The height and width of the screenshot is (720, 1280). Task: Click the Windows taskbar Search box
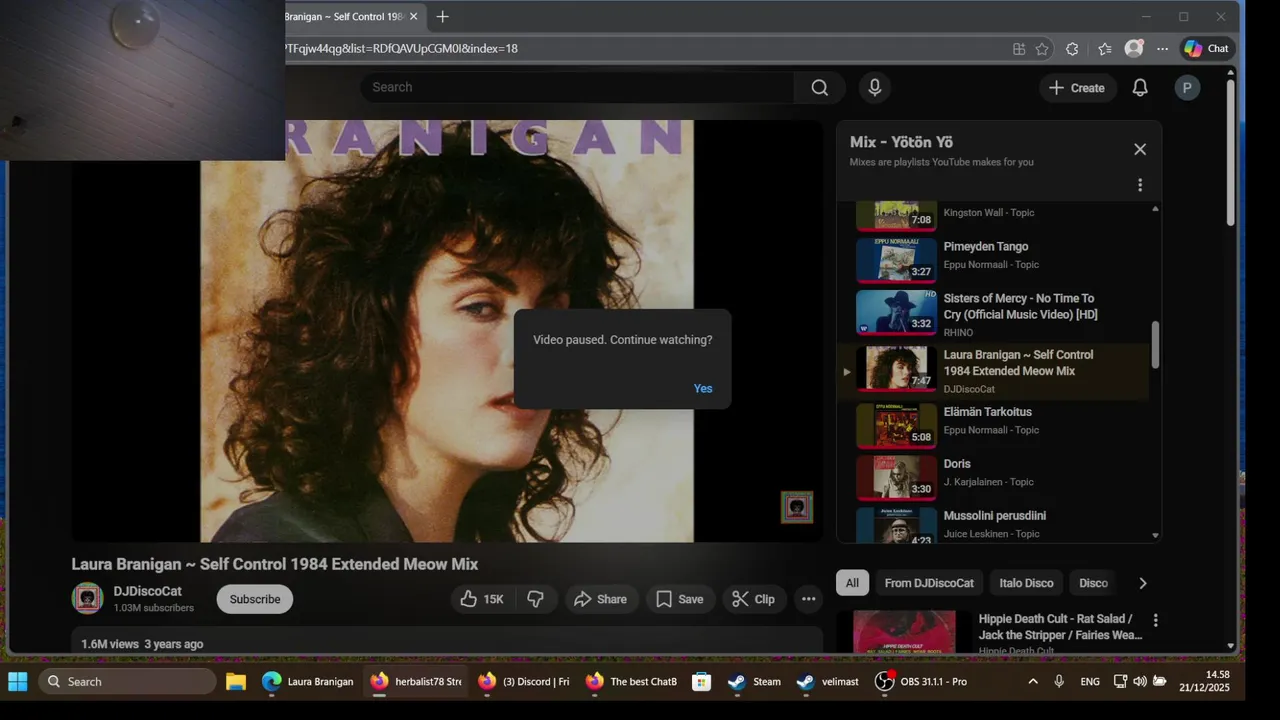click(127, 681)
